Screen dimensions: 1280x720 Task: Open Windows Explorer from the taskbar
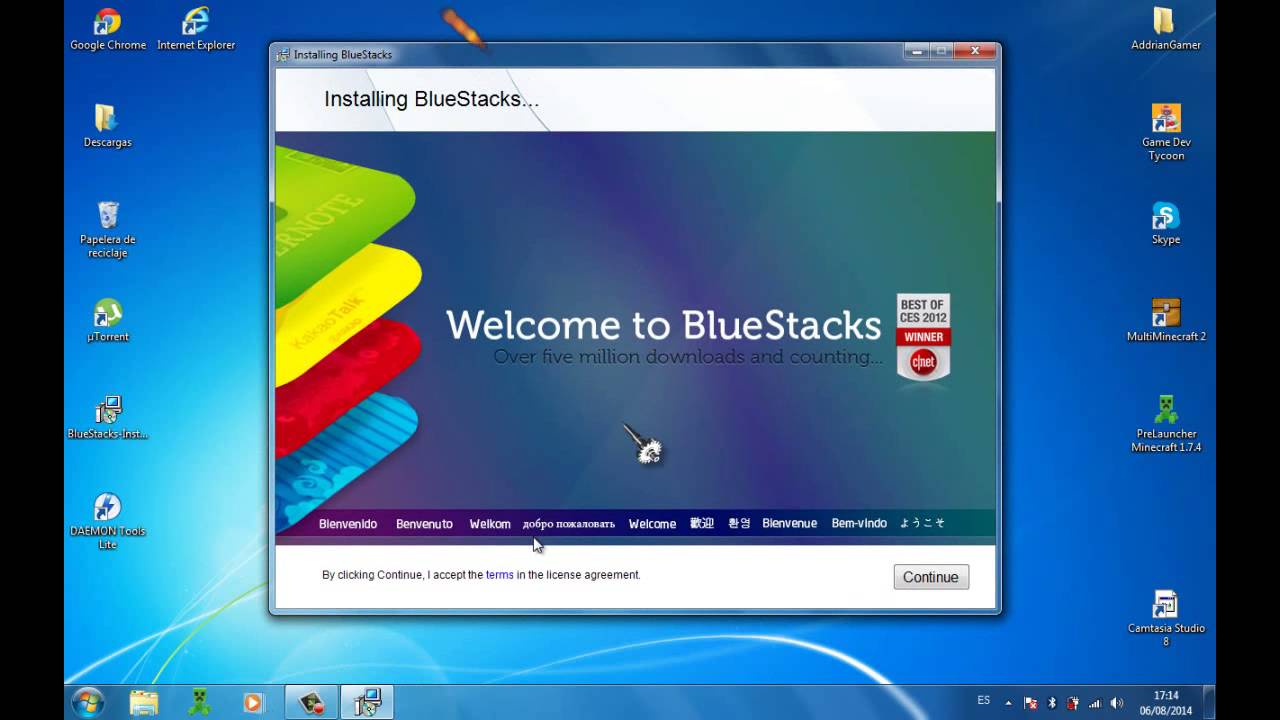[144, 702]
